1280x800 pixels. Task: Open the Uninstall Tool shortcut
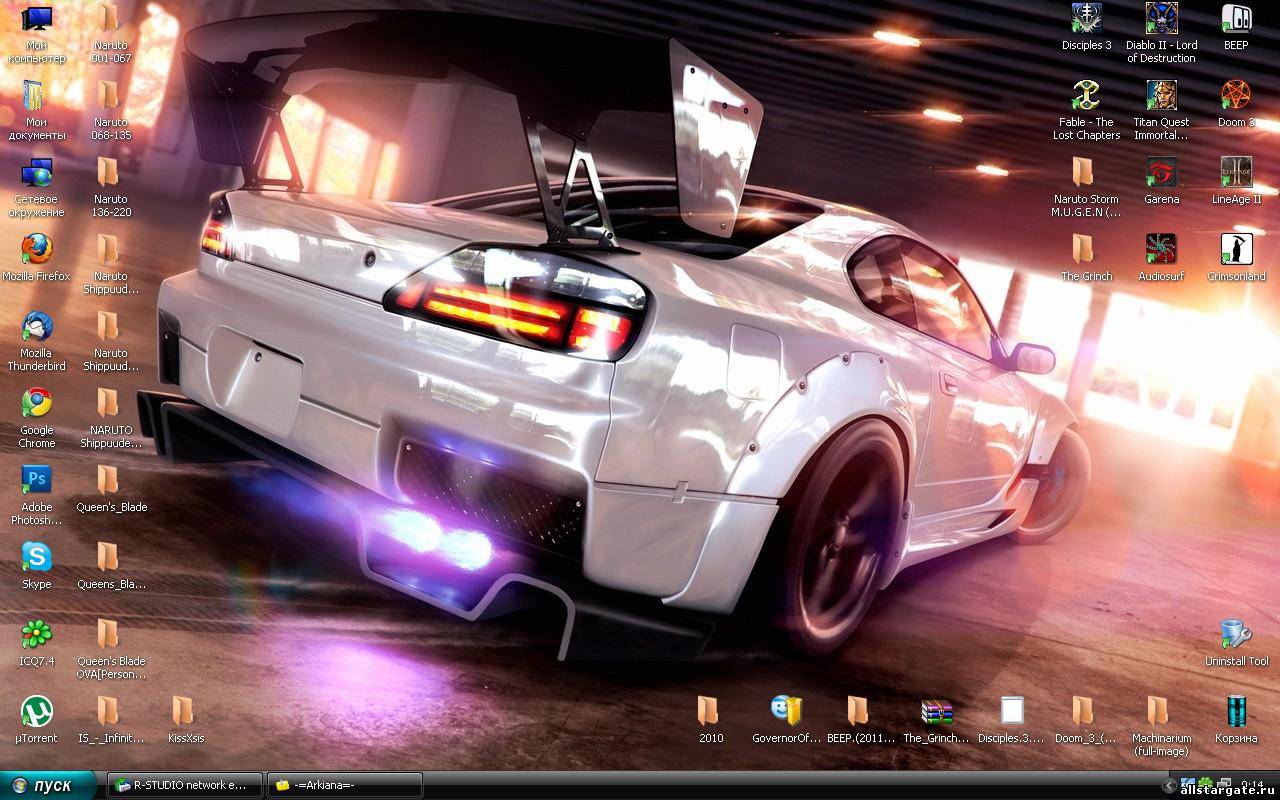[1236, 634]
